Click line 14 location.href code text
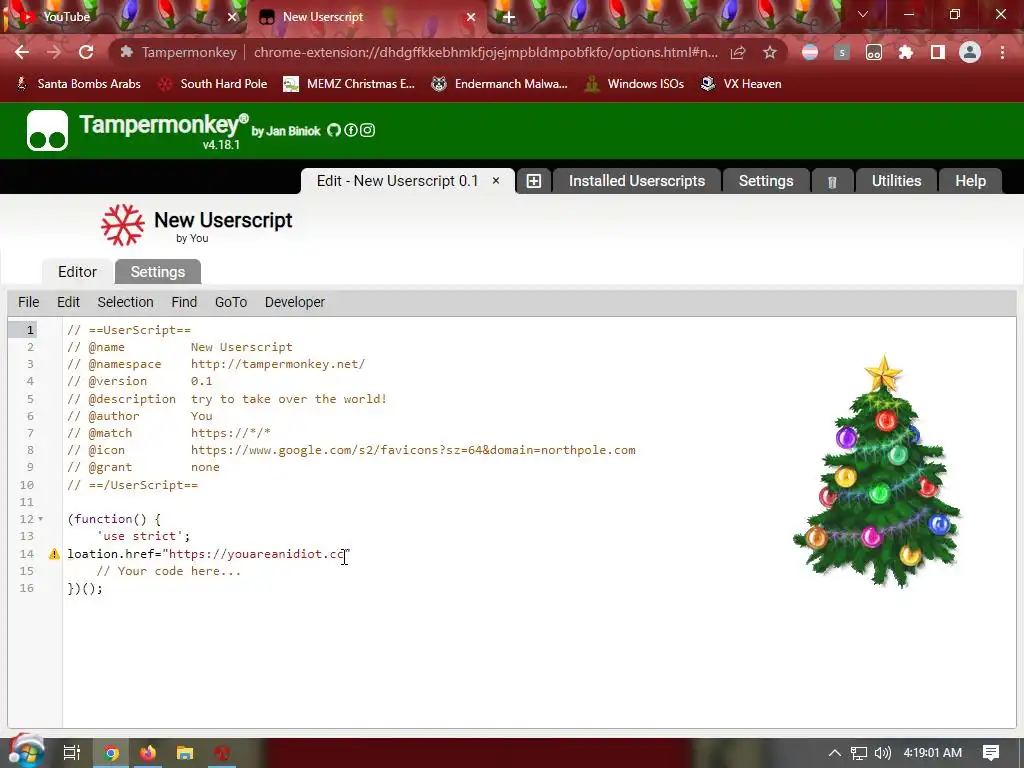 [208, 554]
